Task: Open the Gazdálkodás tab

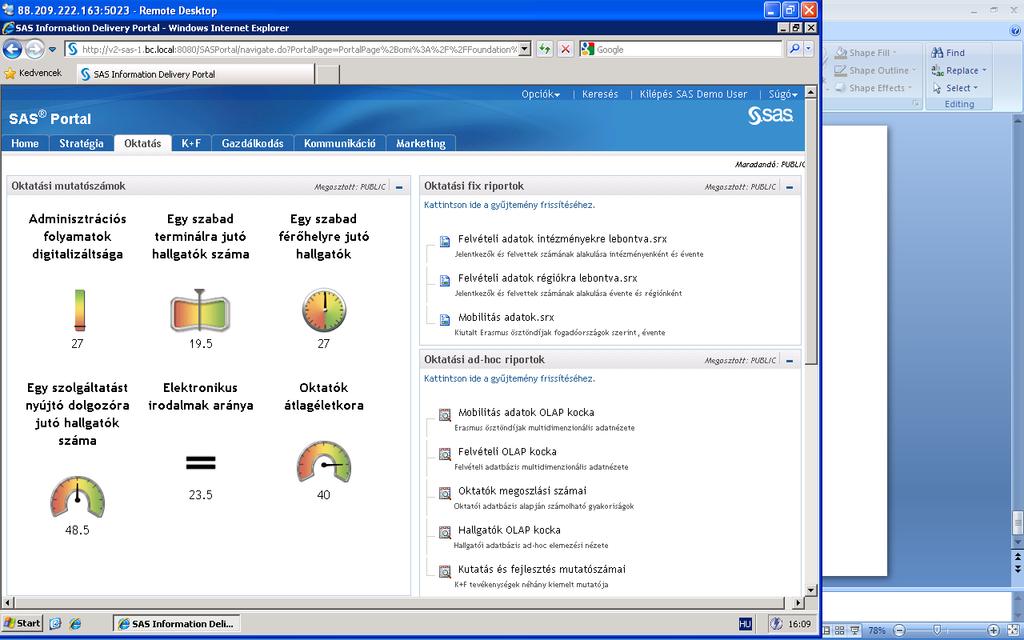Action: click(253, 143)
